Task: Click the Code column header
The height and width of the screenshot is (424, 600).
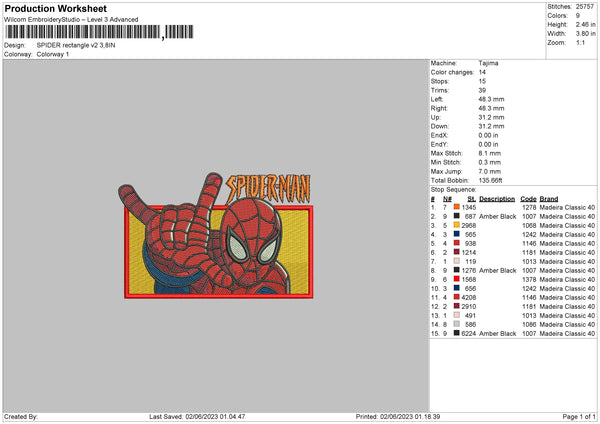Action: [528, 198]
